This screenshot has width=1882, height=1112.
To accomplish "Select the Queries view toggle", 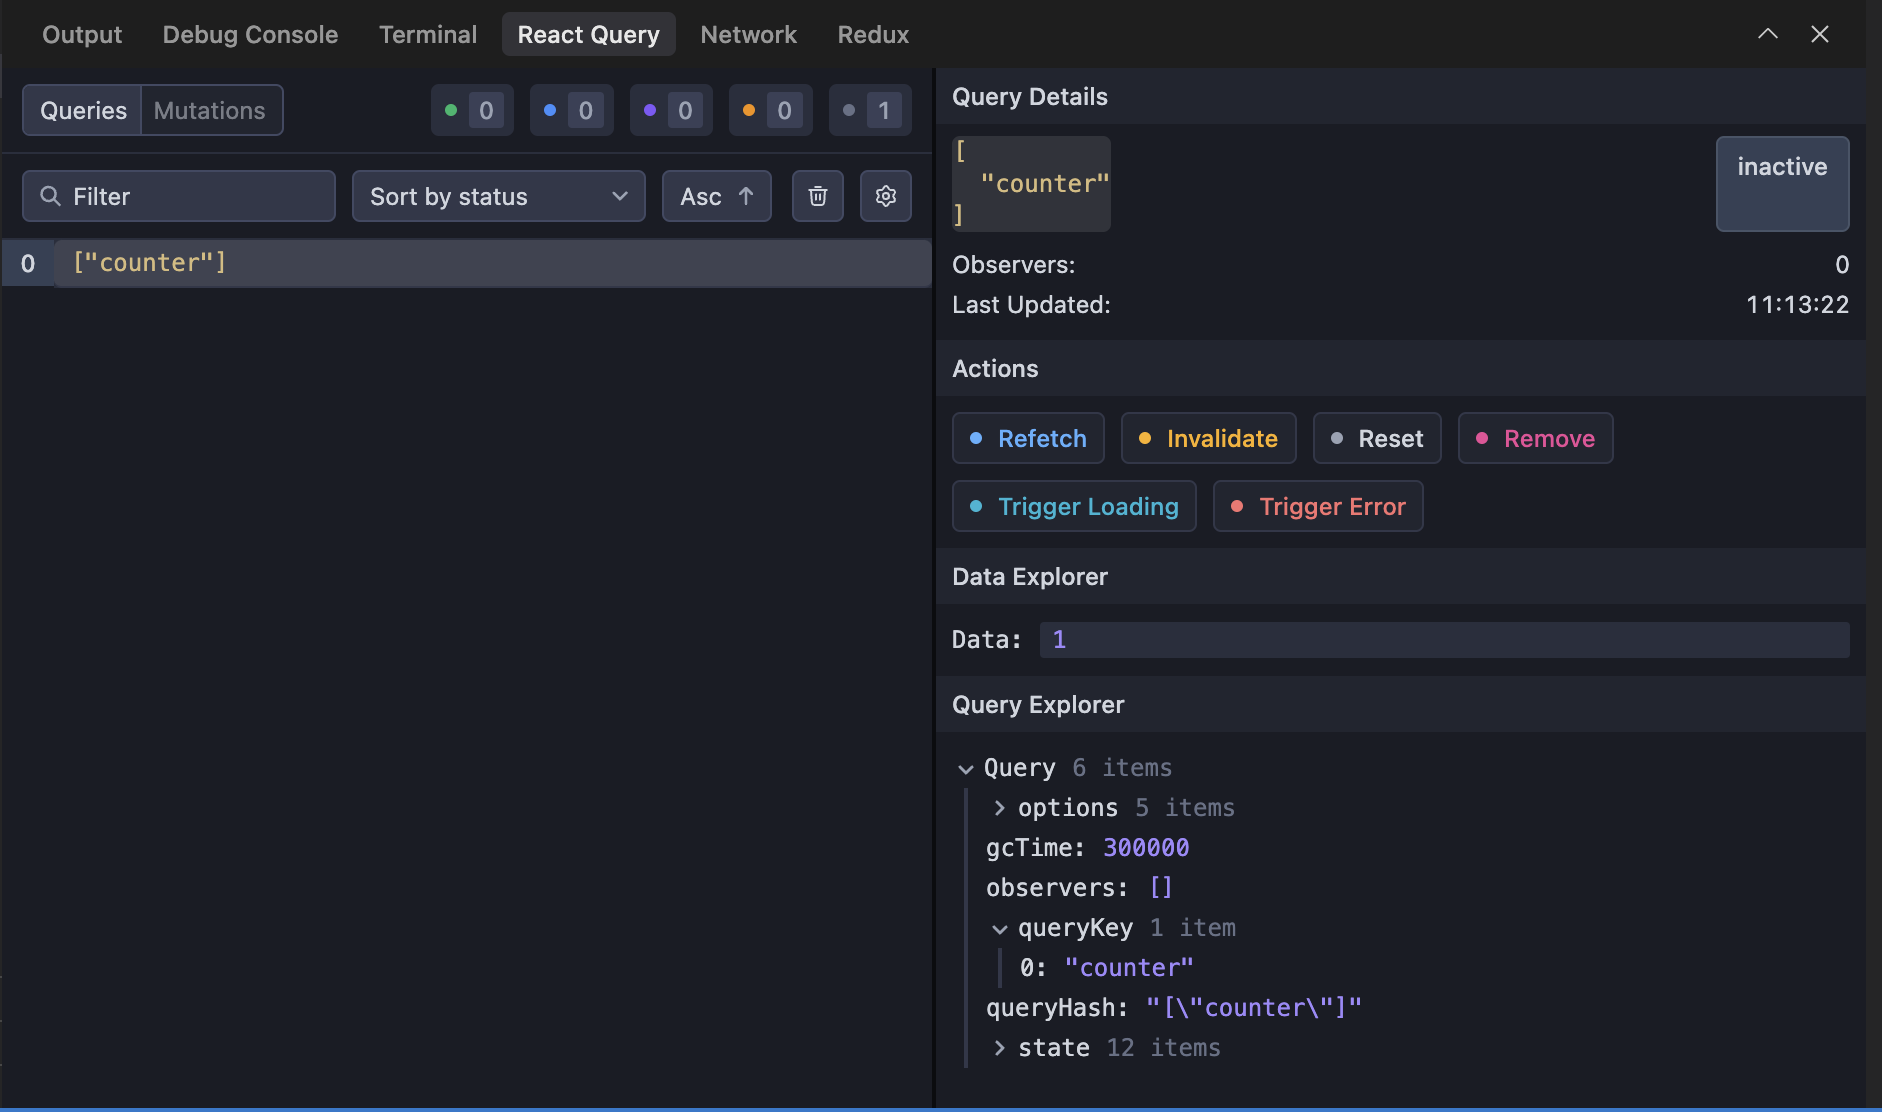I will 83,110.
